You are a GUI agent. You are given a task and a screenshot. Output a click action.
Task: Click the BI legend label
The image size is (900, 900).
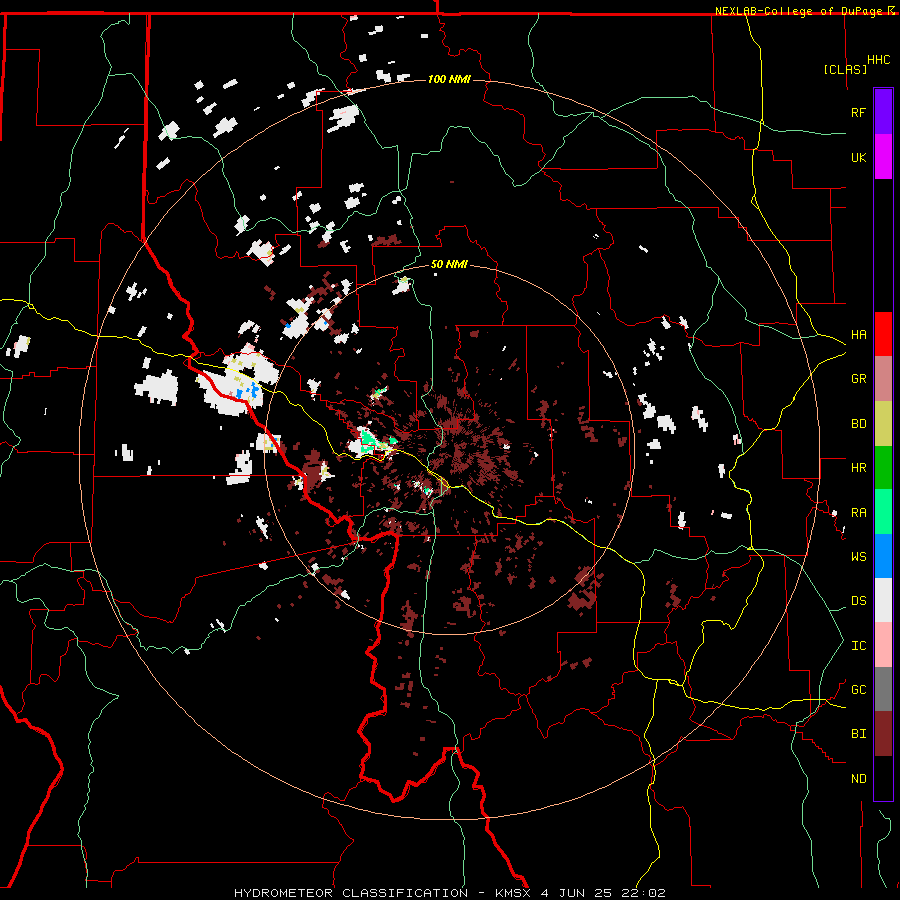tap(858, 734)
